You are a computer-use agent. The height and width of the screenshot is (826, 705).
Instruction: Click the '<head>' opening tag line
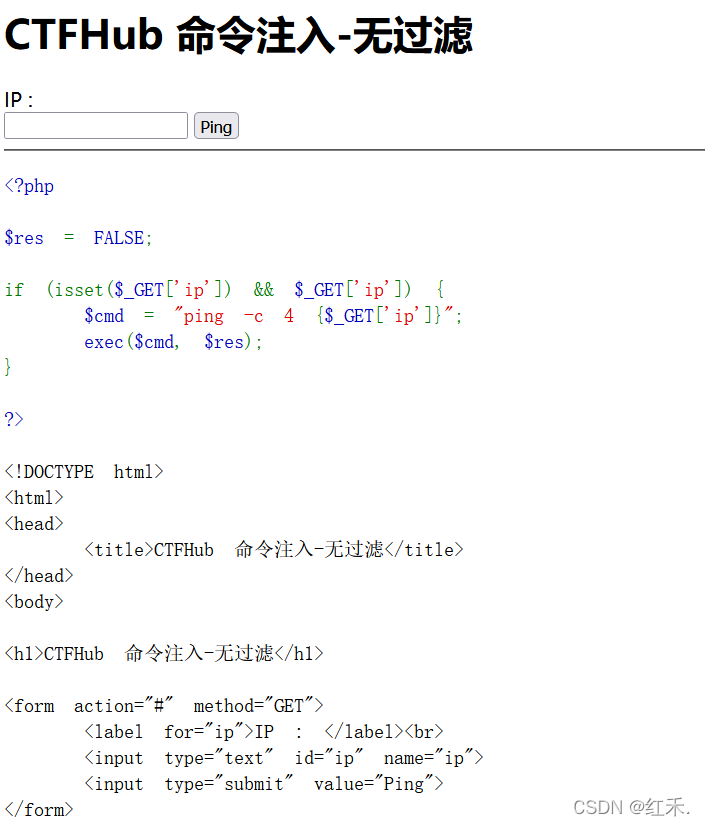point(34,524)
